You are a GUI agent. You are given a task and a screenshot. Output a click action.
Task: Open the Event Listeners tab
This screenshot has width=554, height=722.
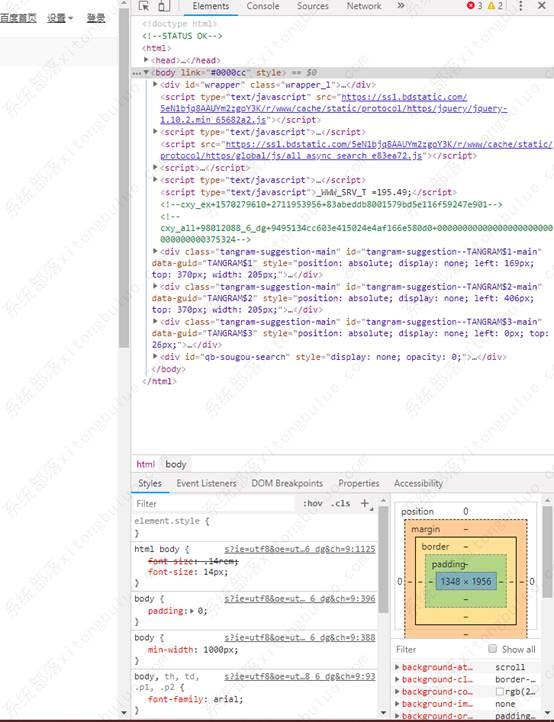[x=206, y=483]
